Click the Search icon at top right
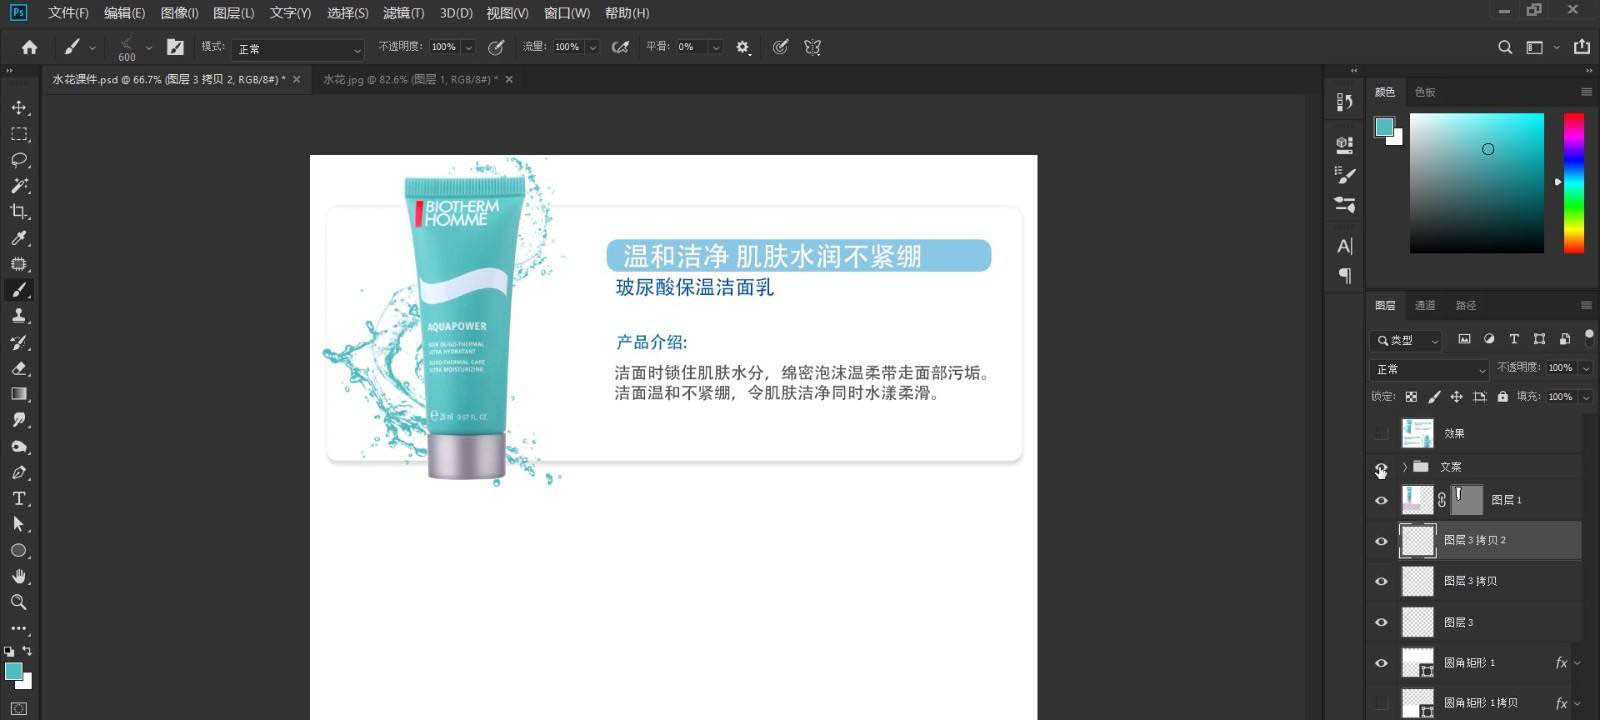 [x=1504, y=47]
